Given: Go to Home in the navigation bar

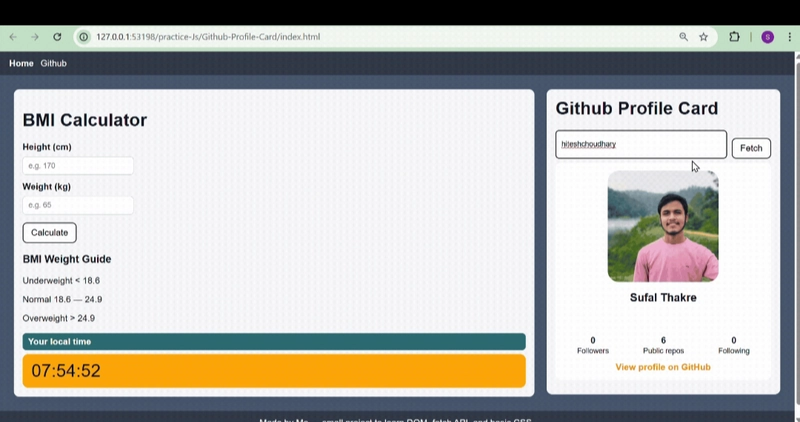Looking at the screenshot, I should tap(21, 64).
